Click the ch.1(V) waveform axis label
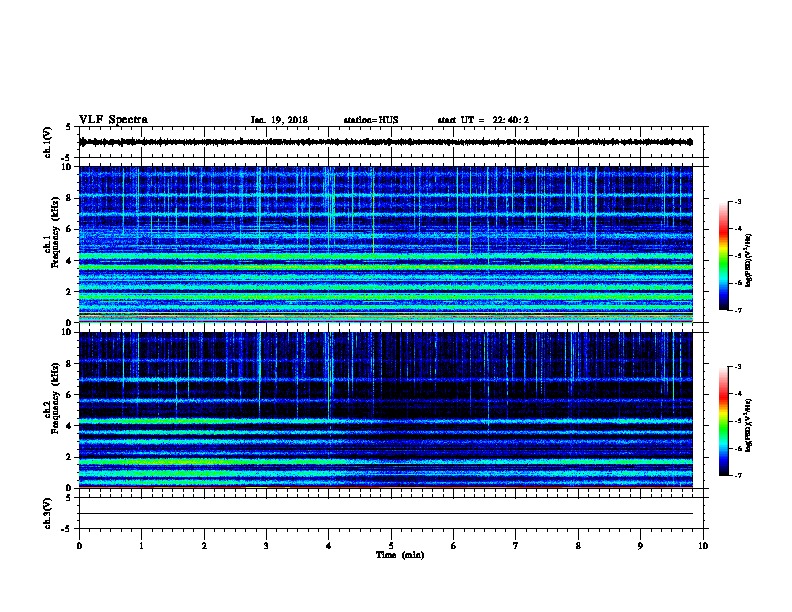 [47, 142]
